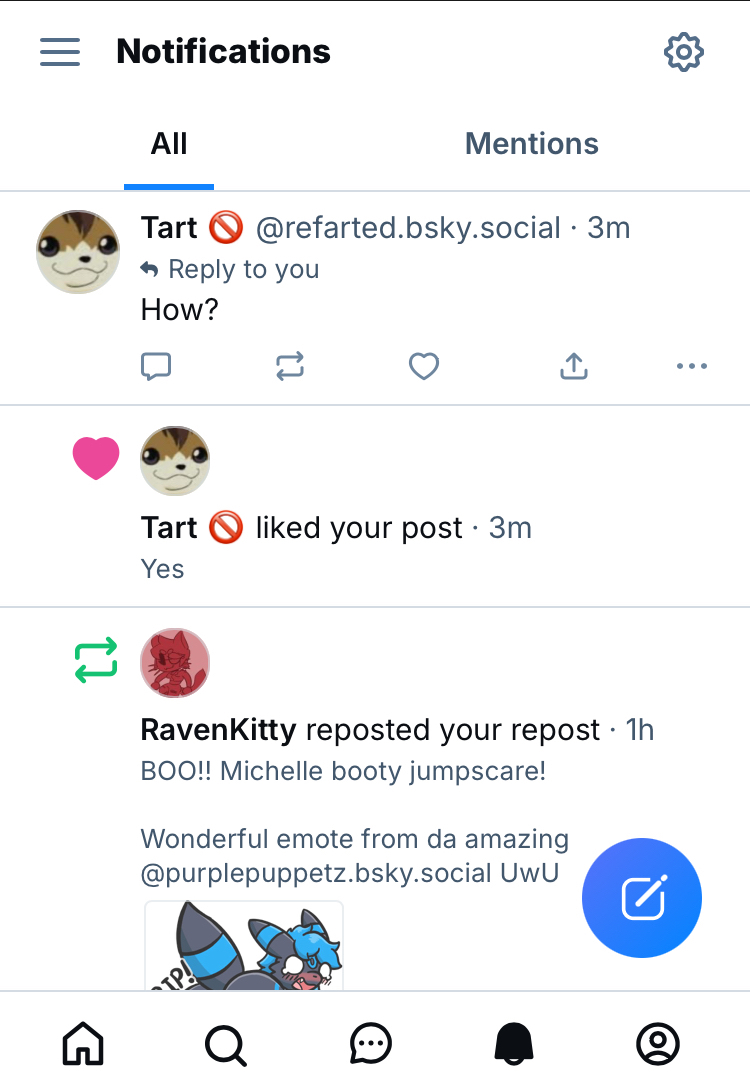
Task: Open Profile from bottom navigation
Action: click(658, 1044)
